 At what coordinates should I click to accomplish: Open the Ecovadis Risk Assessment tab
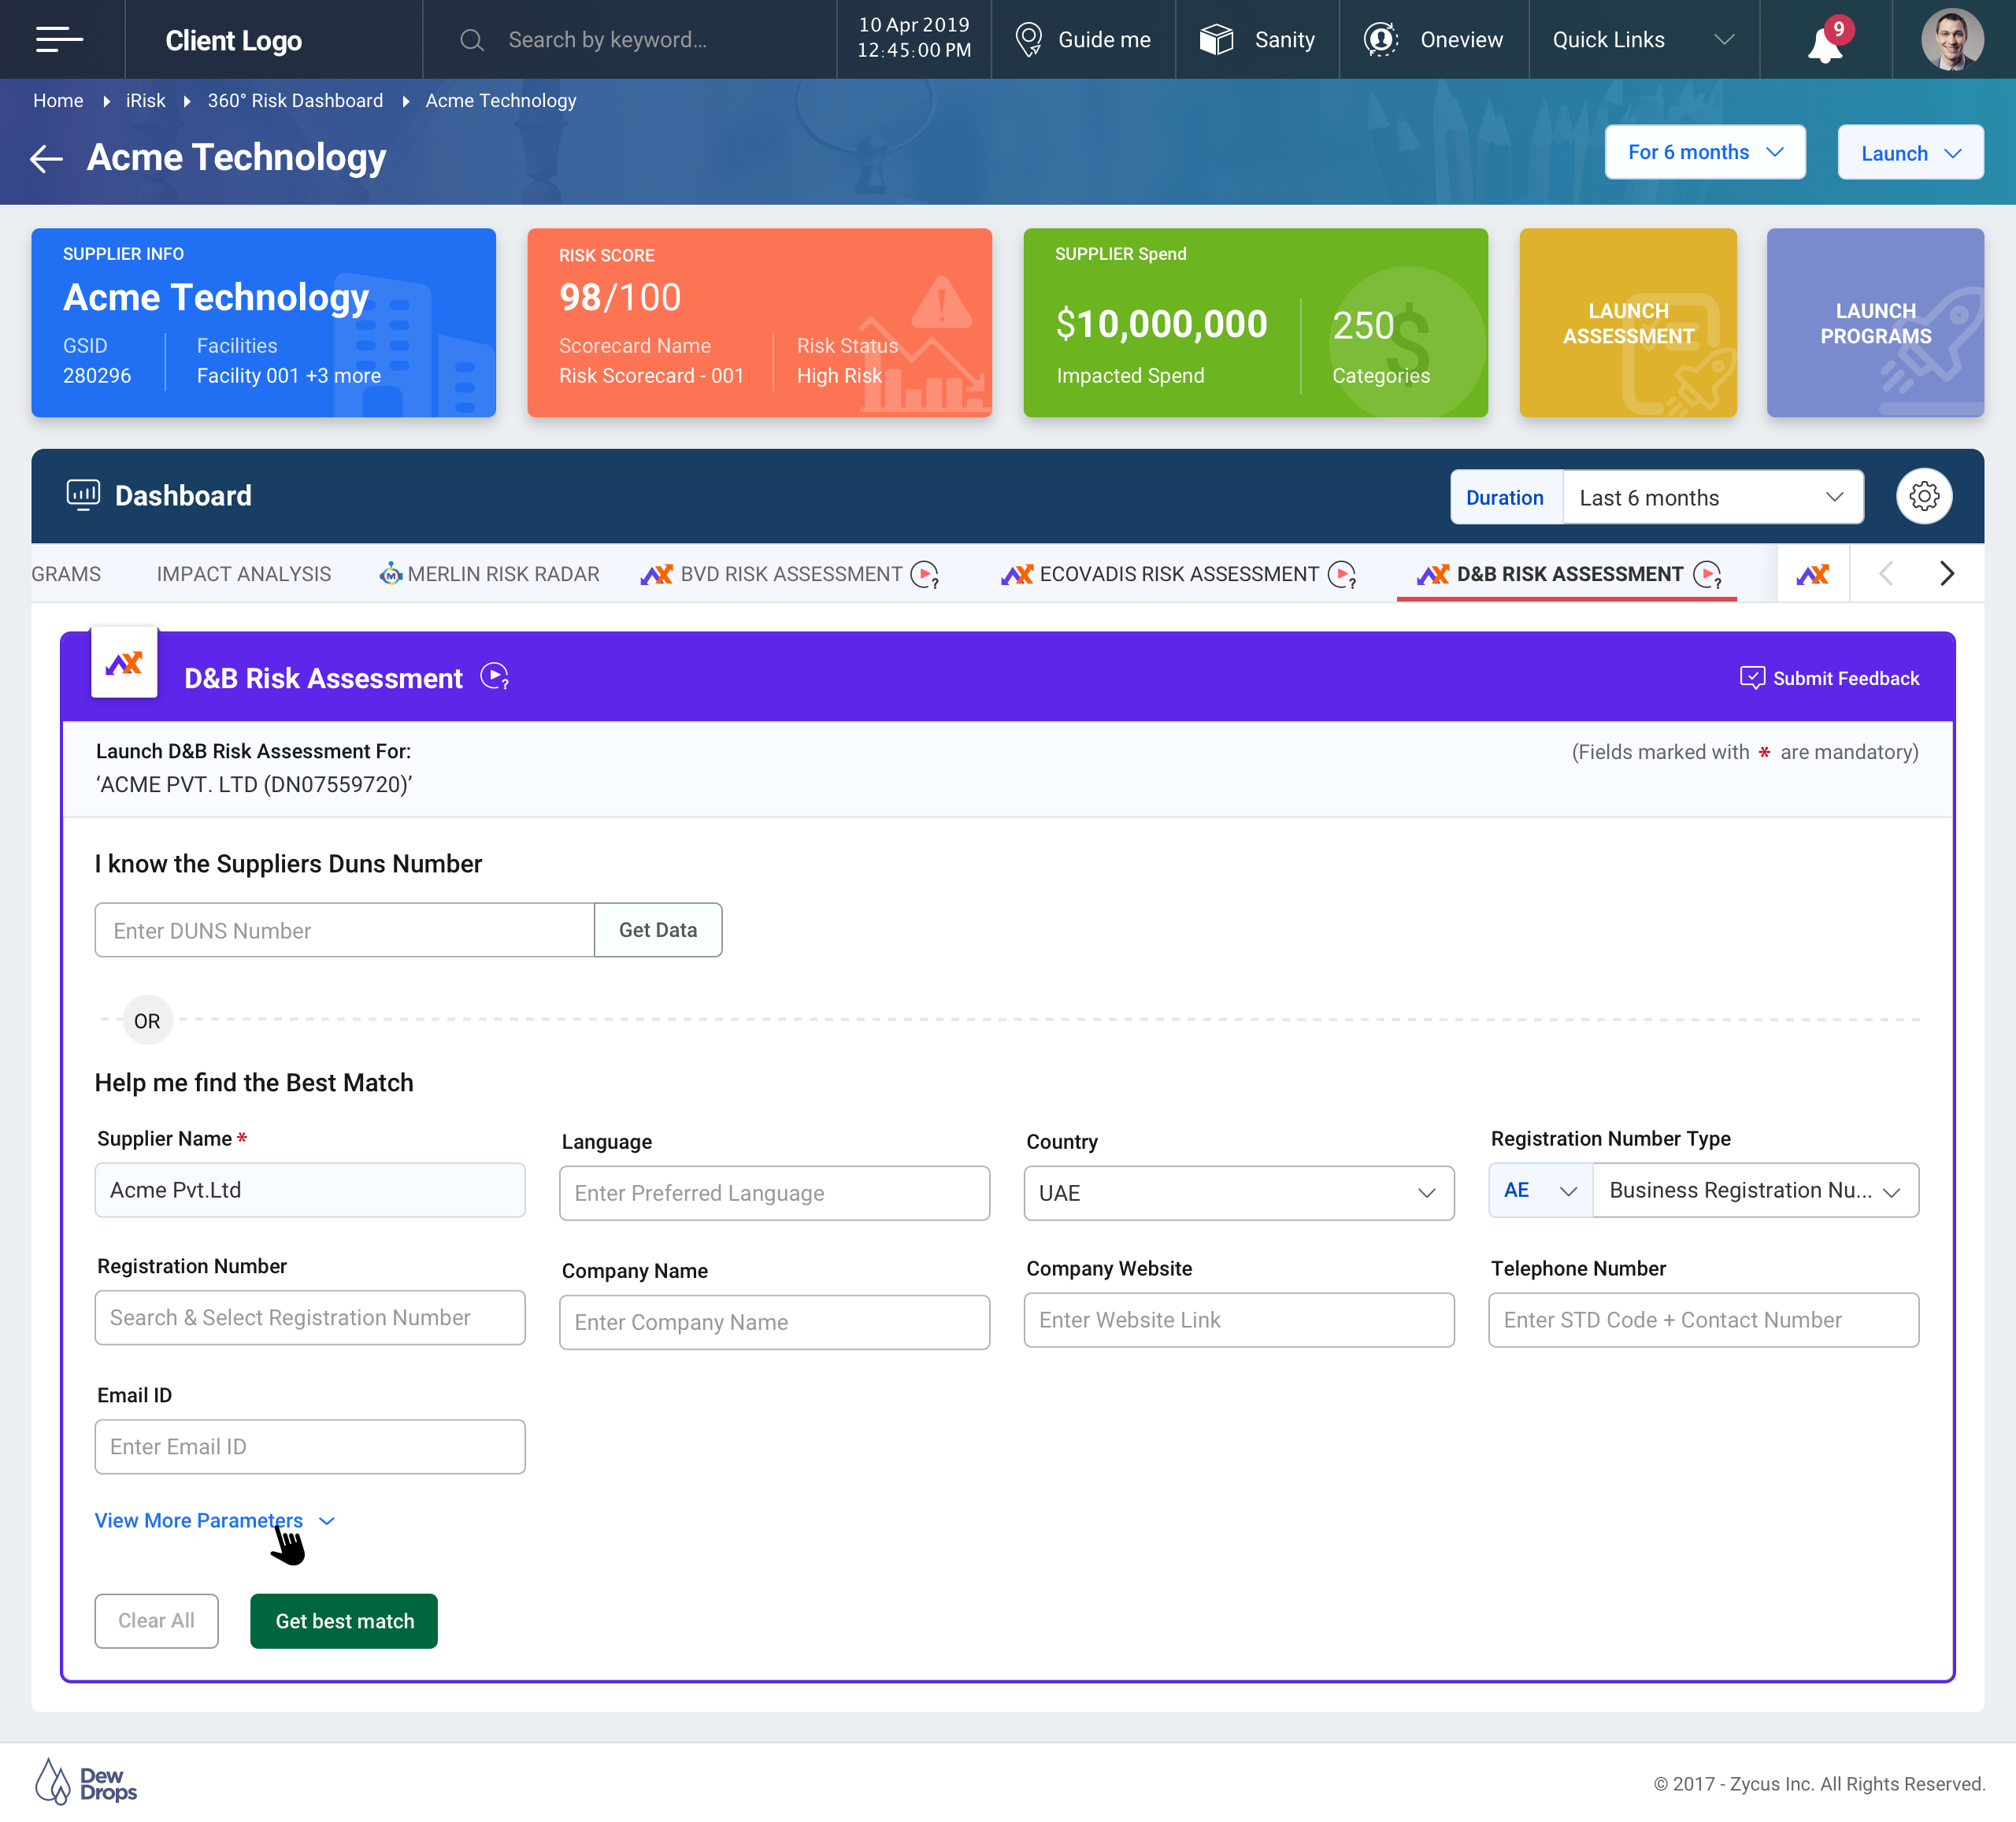point(1177,574)
